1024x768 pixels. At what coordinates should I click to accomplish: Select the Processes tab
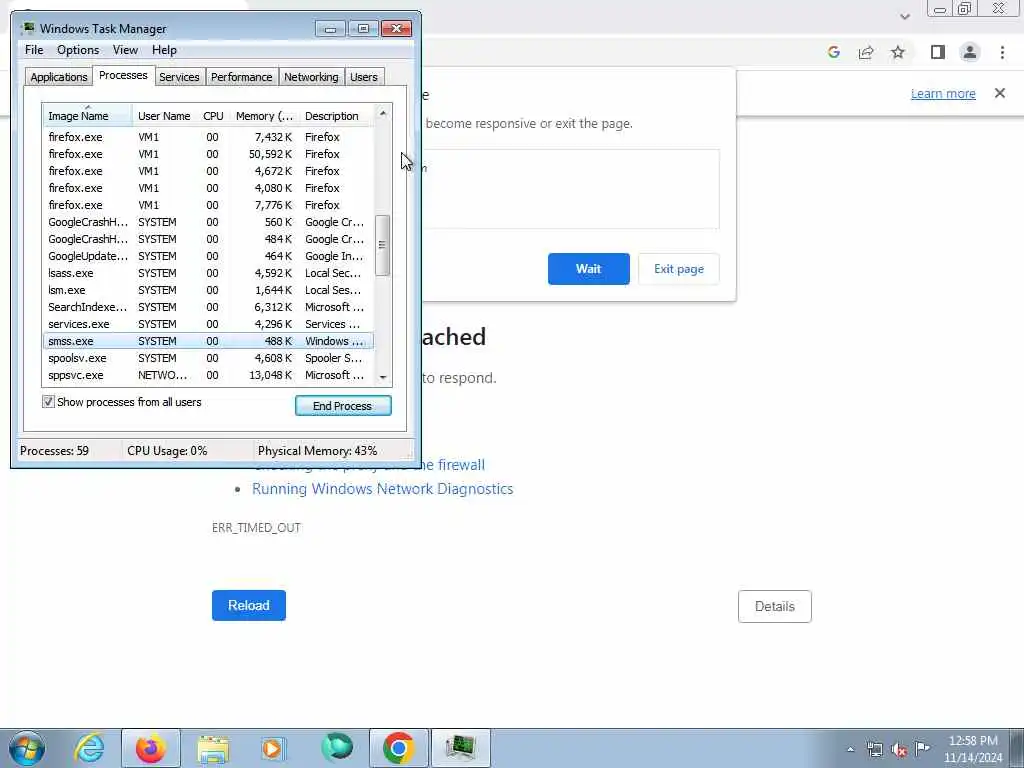pos(123,76)
